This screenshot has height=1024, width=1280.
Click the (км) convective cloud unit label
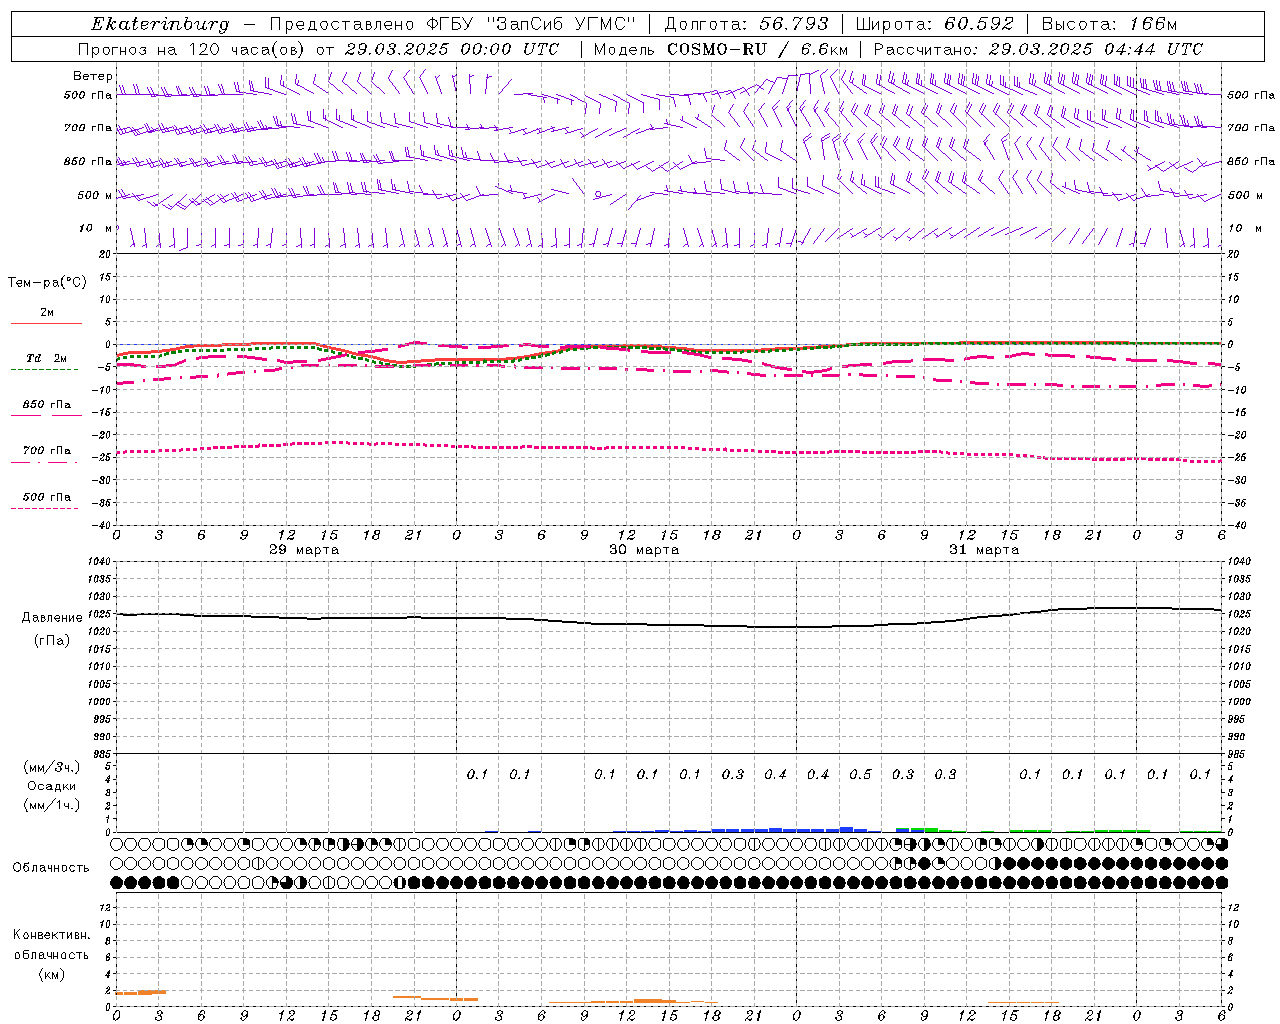click(51, 974)
